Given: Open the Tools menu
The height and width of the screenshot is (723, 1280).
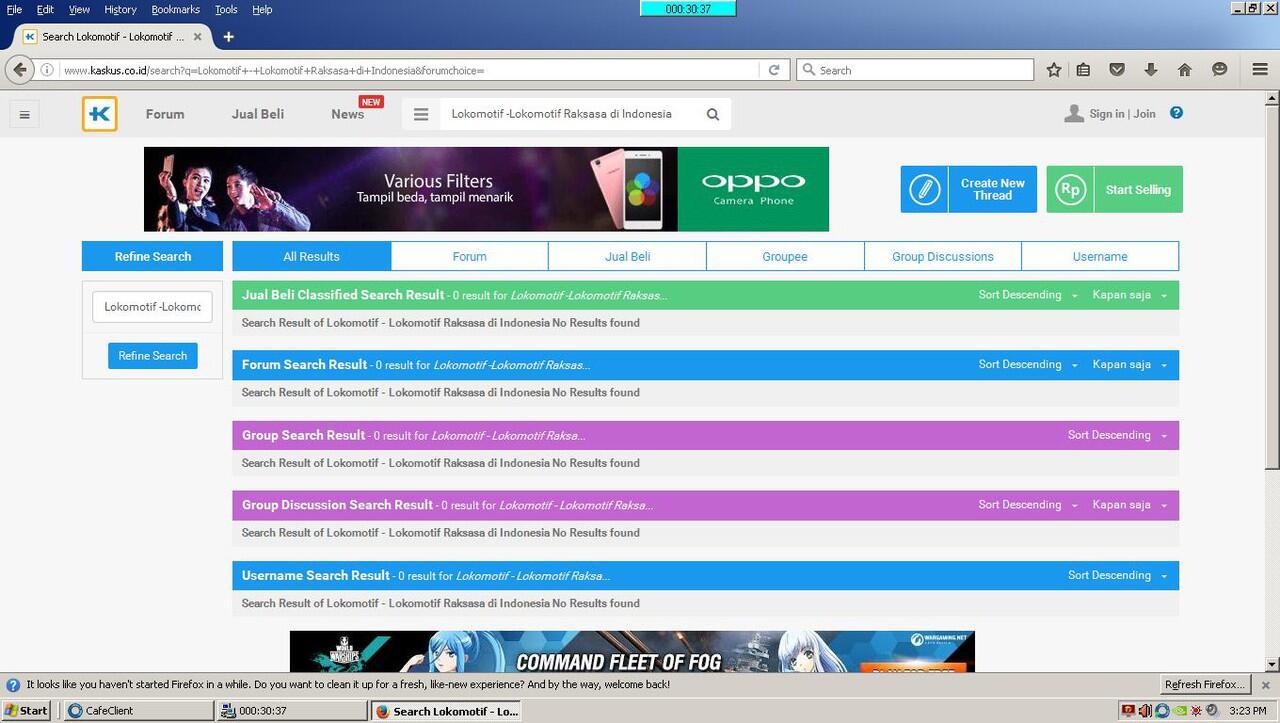Looking at the screenshot, I should pos(226,9).
